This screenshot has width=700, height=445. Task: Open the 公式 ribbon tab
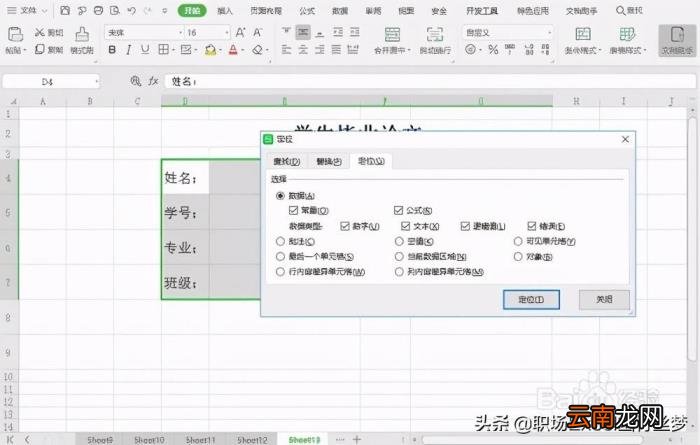(x=307, y=11)
